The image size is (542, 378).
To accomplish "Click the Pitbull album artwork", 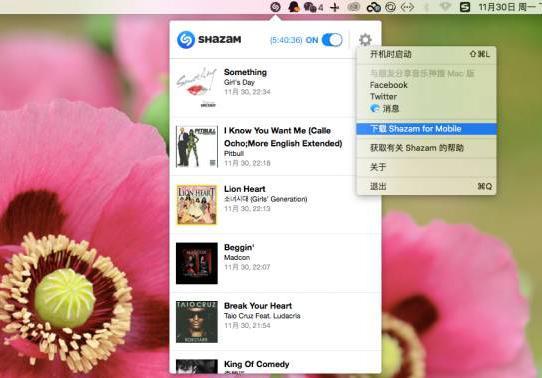I will 197,147.
